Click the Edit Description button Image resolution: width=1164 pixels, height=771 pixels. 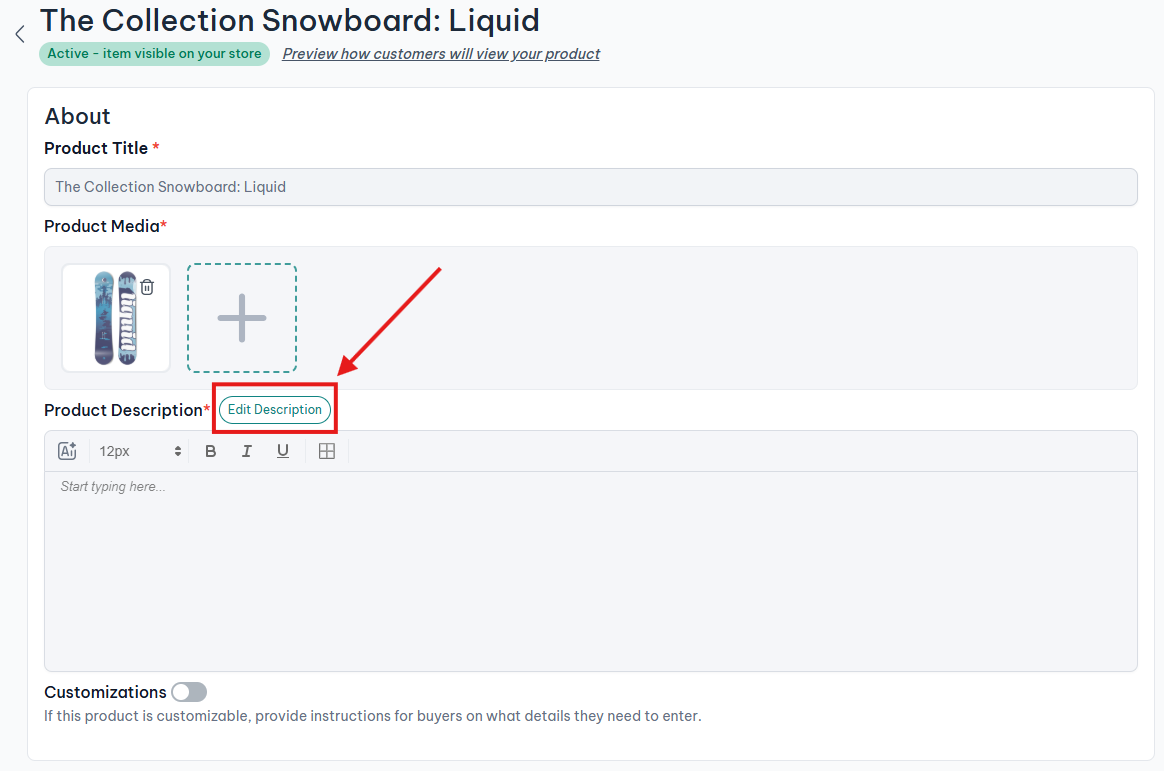tap(275, 410)
